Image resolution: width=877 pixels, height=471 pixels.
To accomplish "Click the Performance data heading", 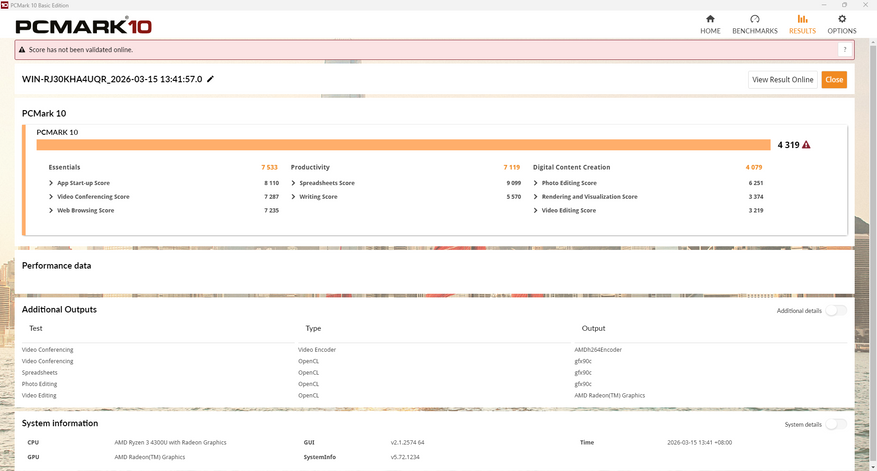I will (x=56, y=266).
